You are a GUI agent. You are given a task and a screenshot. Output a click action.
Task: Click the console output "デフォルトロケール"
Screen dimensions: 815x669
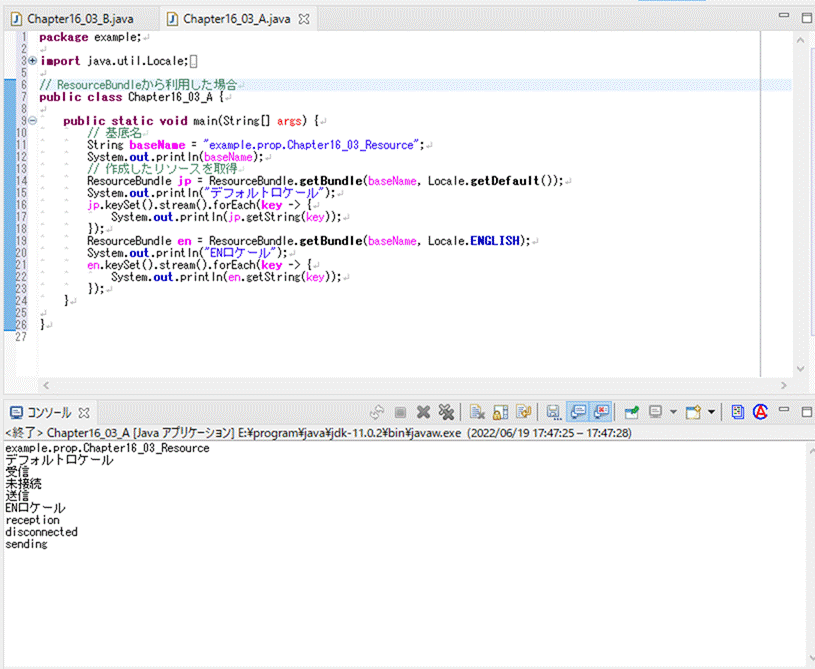59,460
